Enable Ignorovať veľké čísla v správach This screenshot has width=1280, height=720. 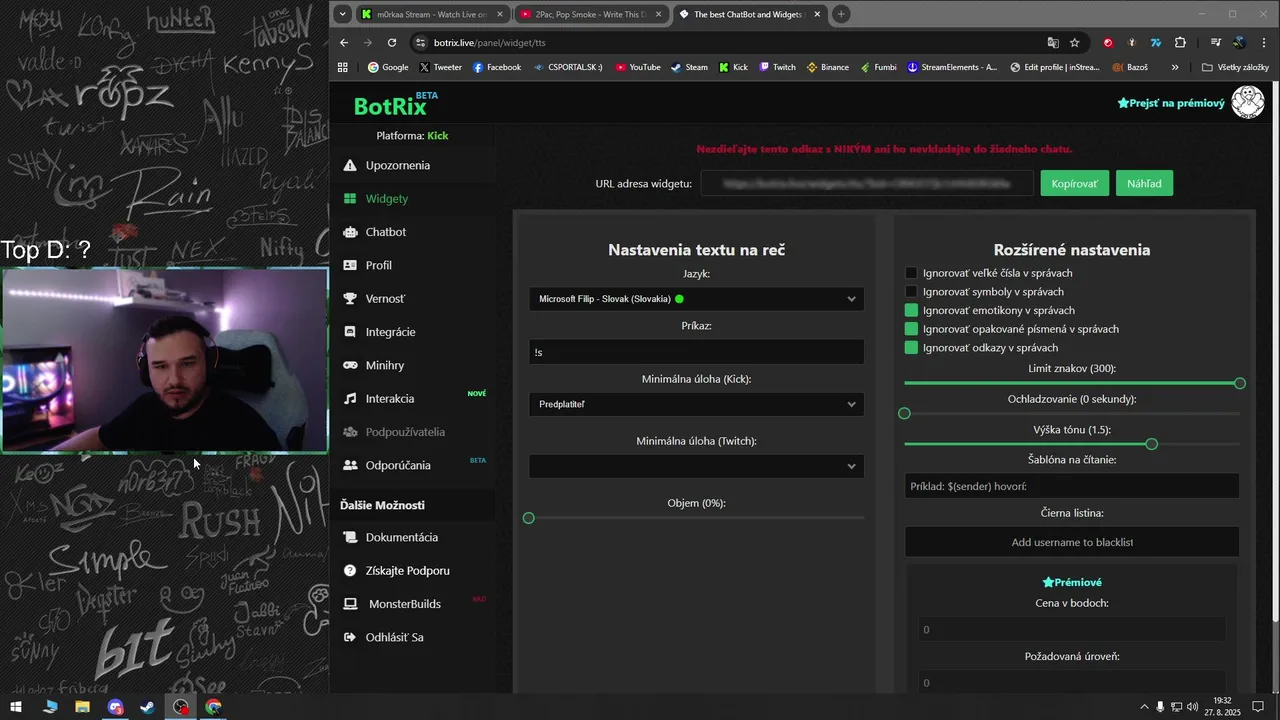pos(911,273)
